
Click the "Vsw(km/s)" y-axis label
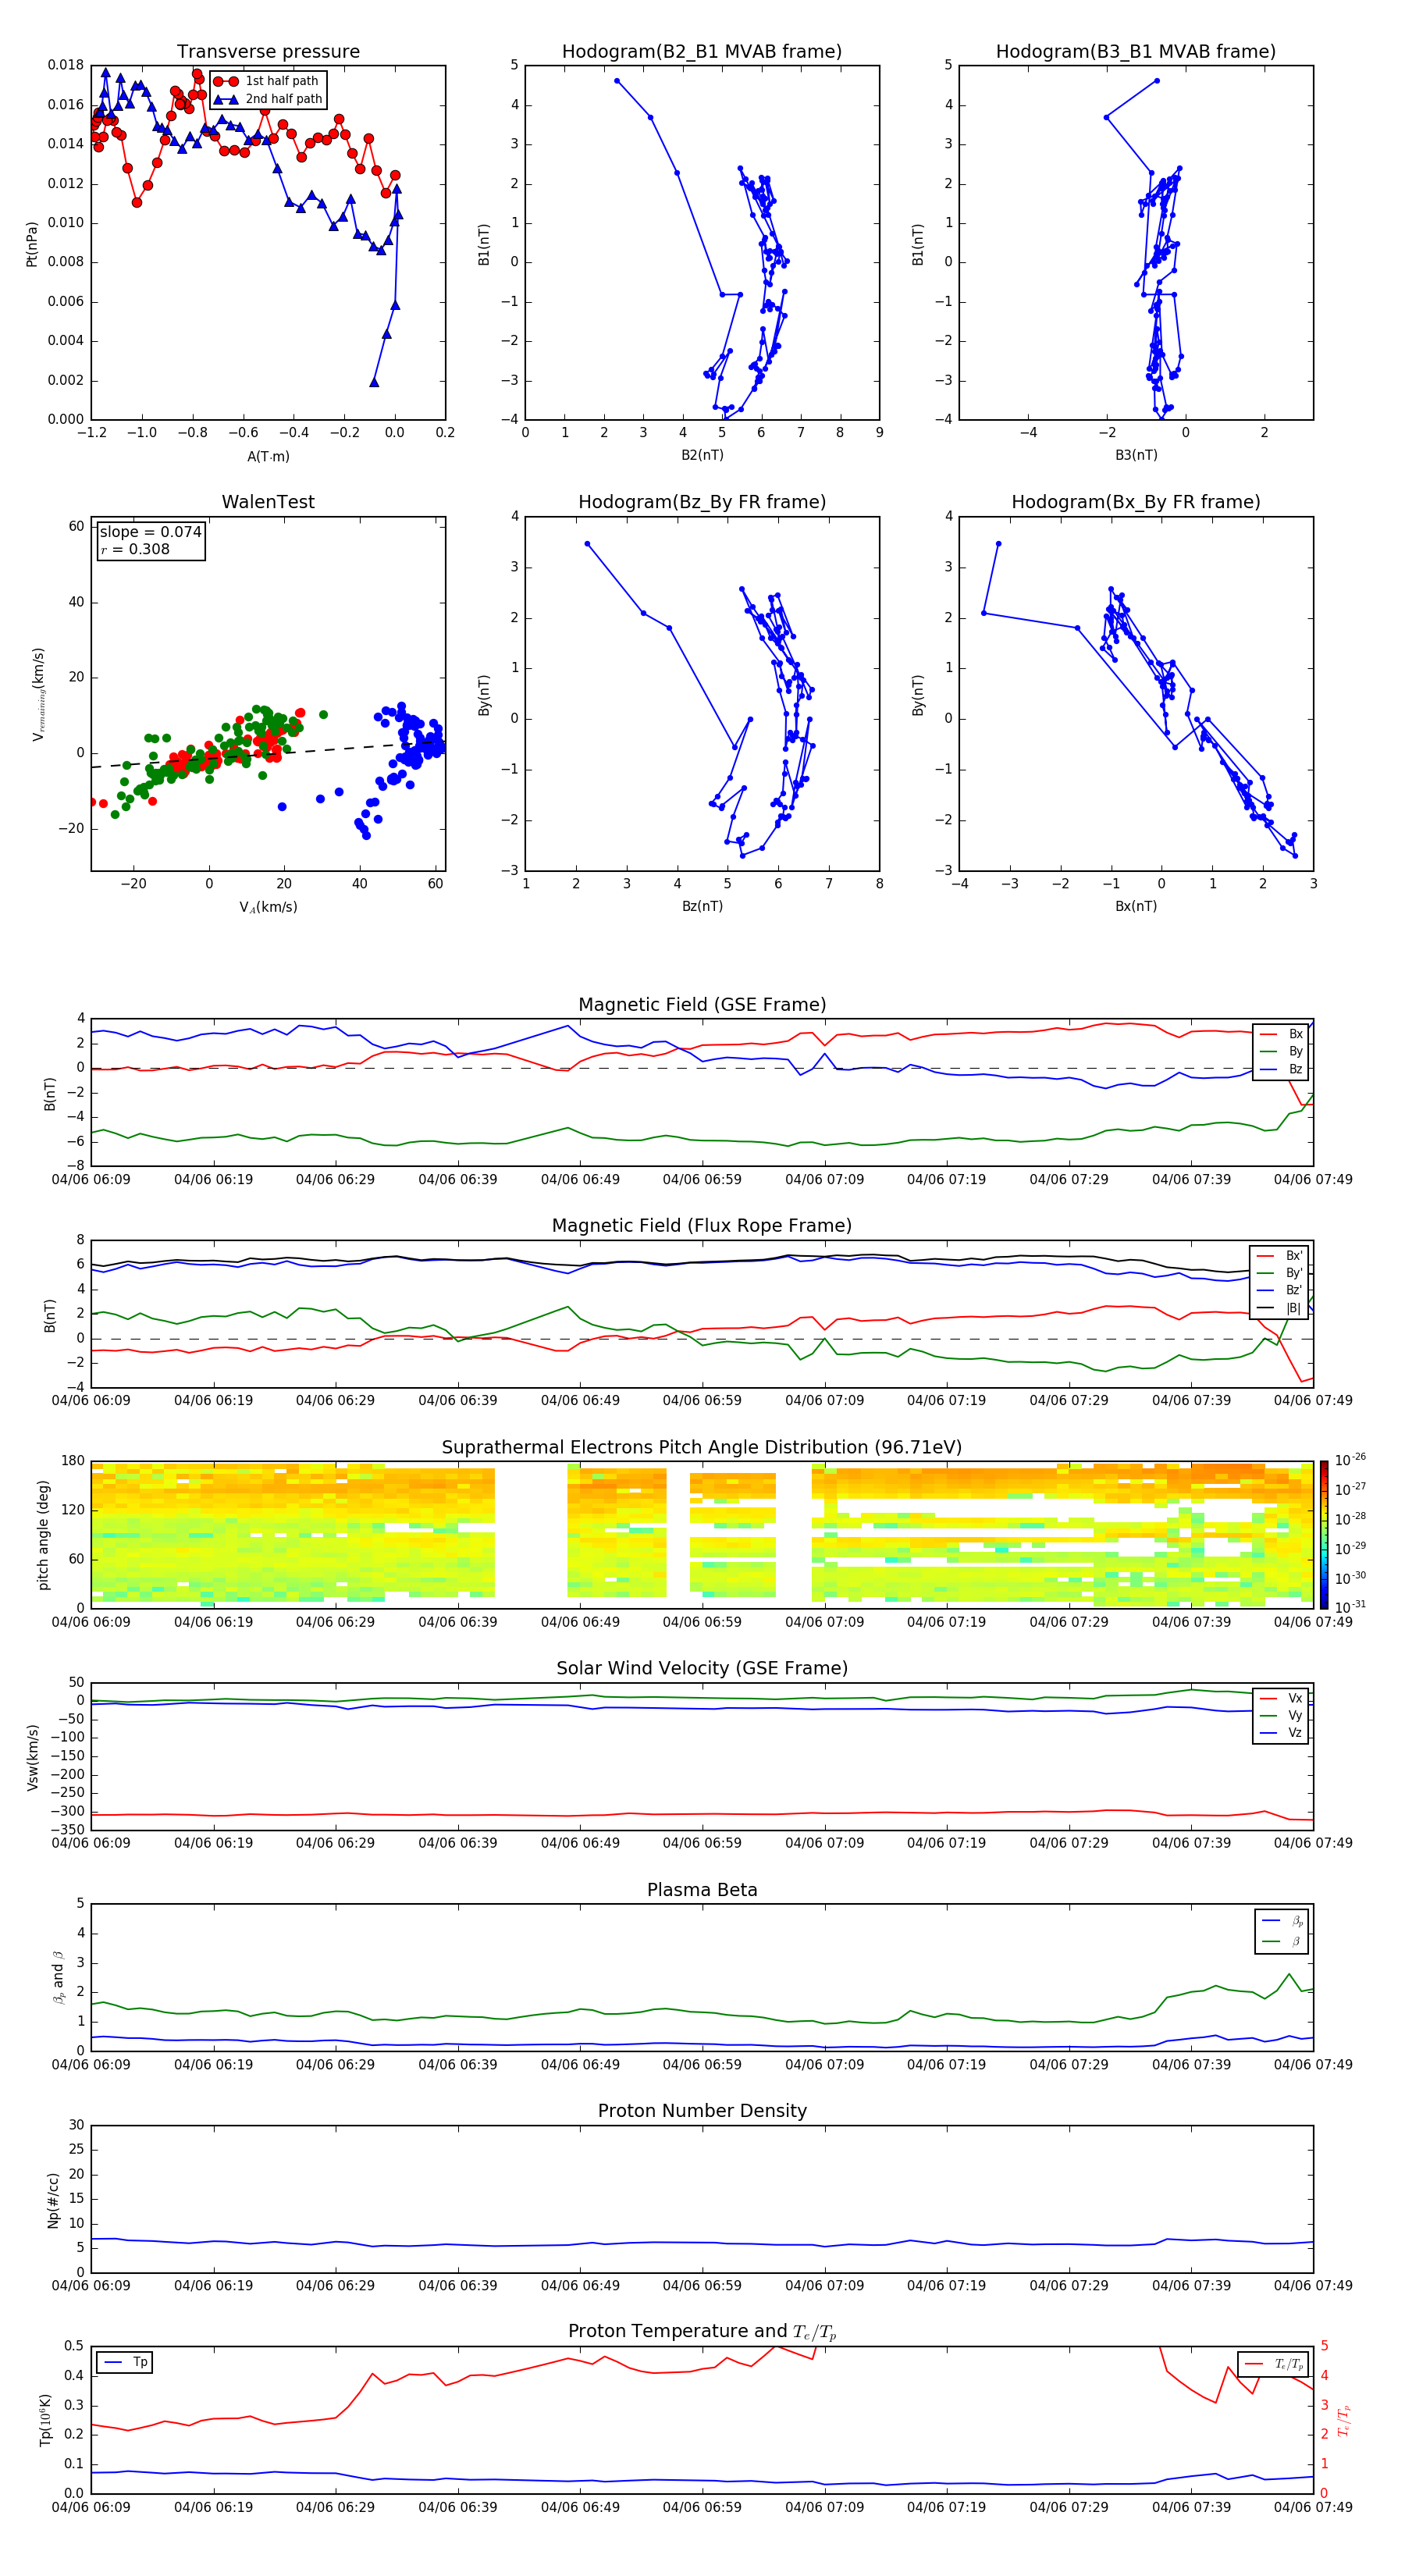tap(32, 1757)
